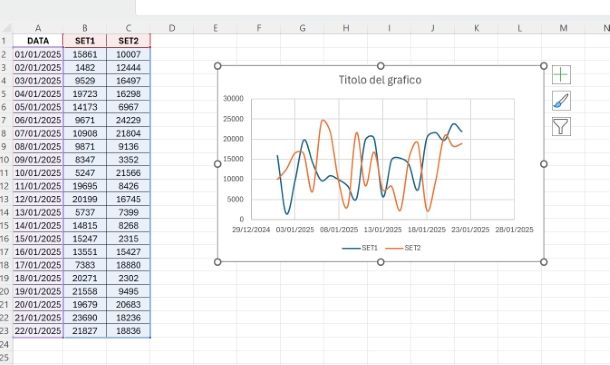
Task: Select cell with date 10/01/2025
Action: (x=38, y=173)
